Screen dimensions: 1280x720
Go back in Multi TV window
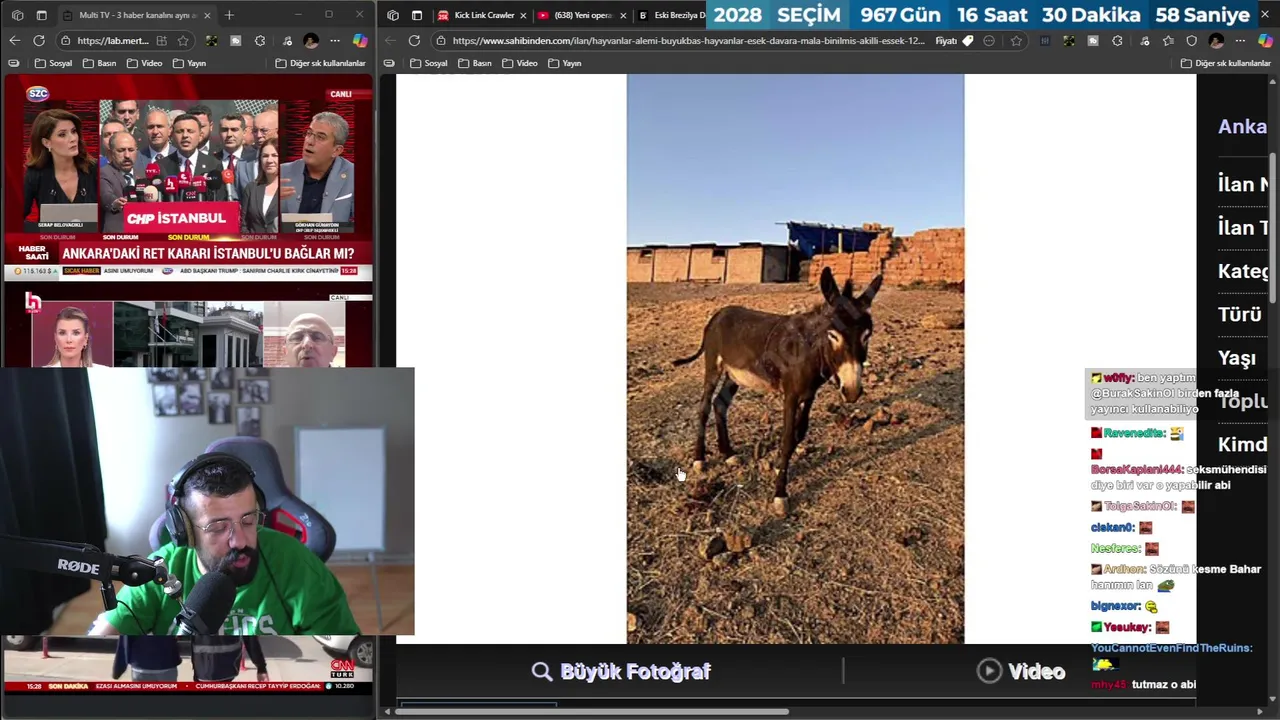(x=14, y=40)
